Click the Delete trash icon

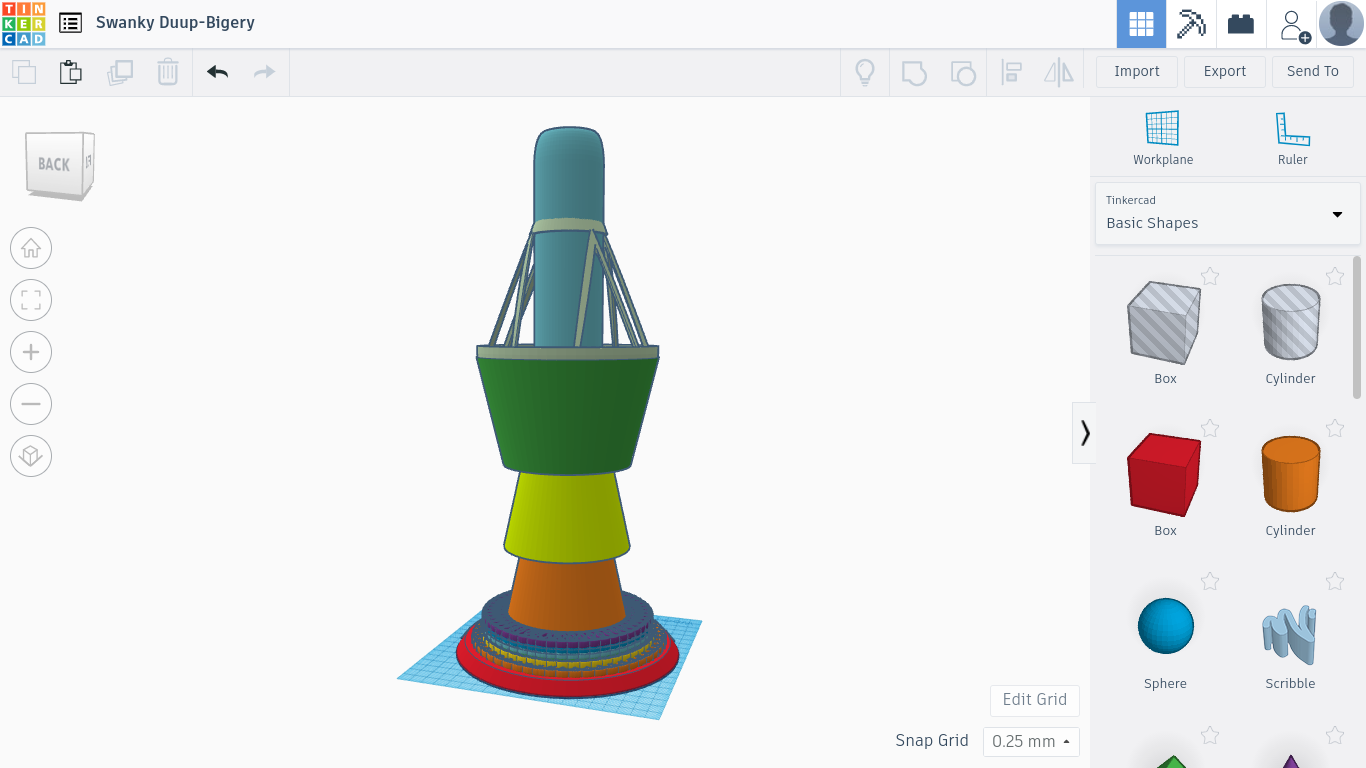(x=168, y=72)
